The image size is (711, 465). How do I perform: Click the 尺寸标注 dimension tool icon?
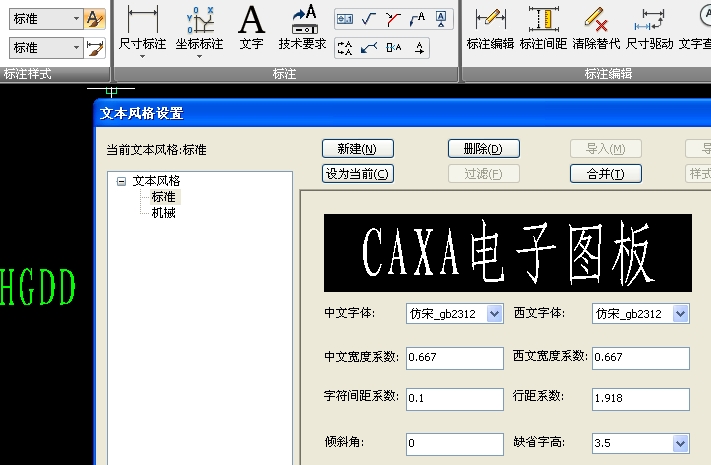pyautogui.click(x=143, y=19)
